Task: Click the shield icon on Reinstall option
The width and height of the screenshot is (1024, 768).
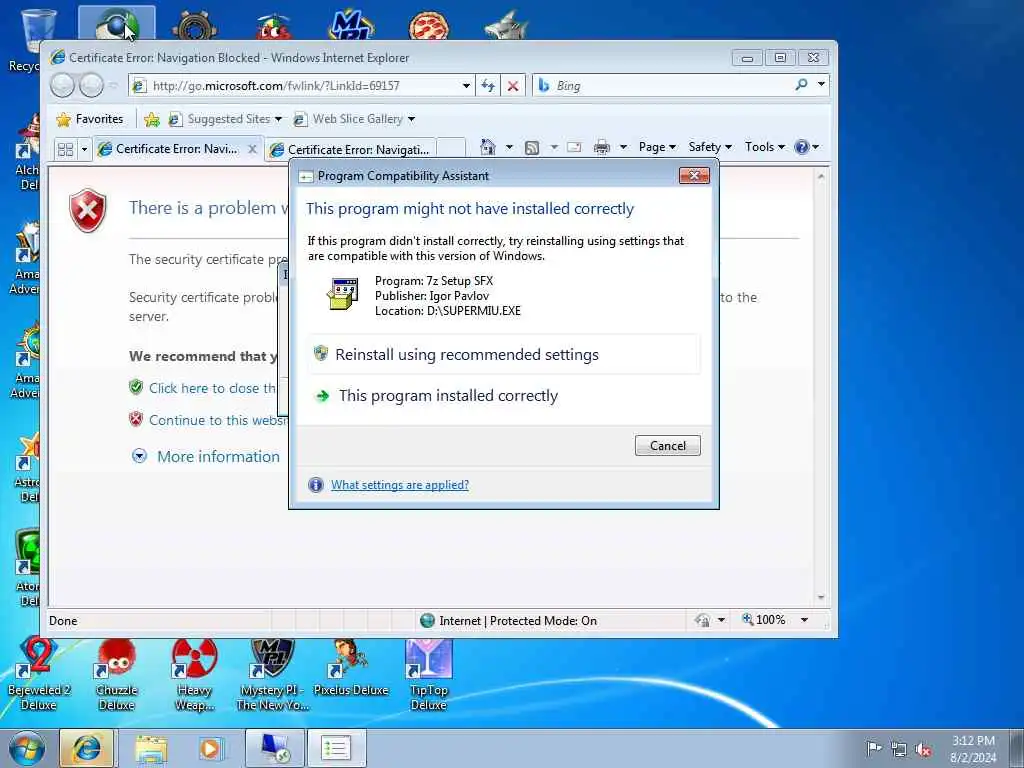Action: coord(321,354)
